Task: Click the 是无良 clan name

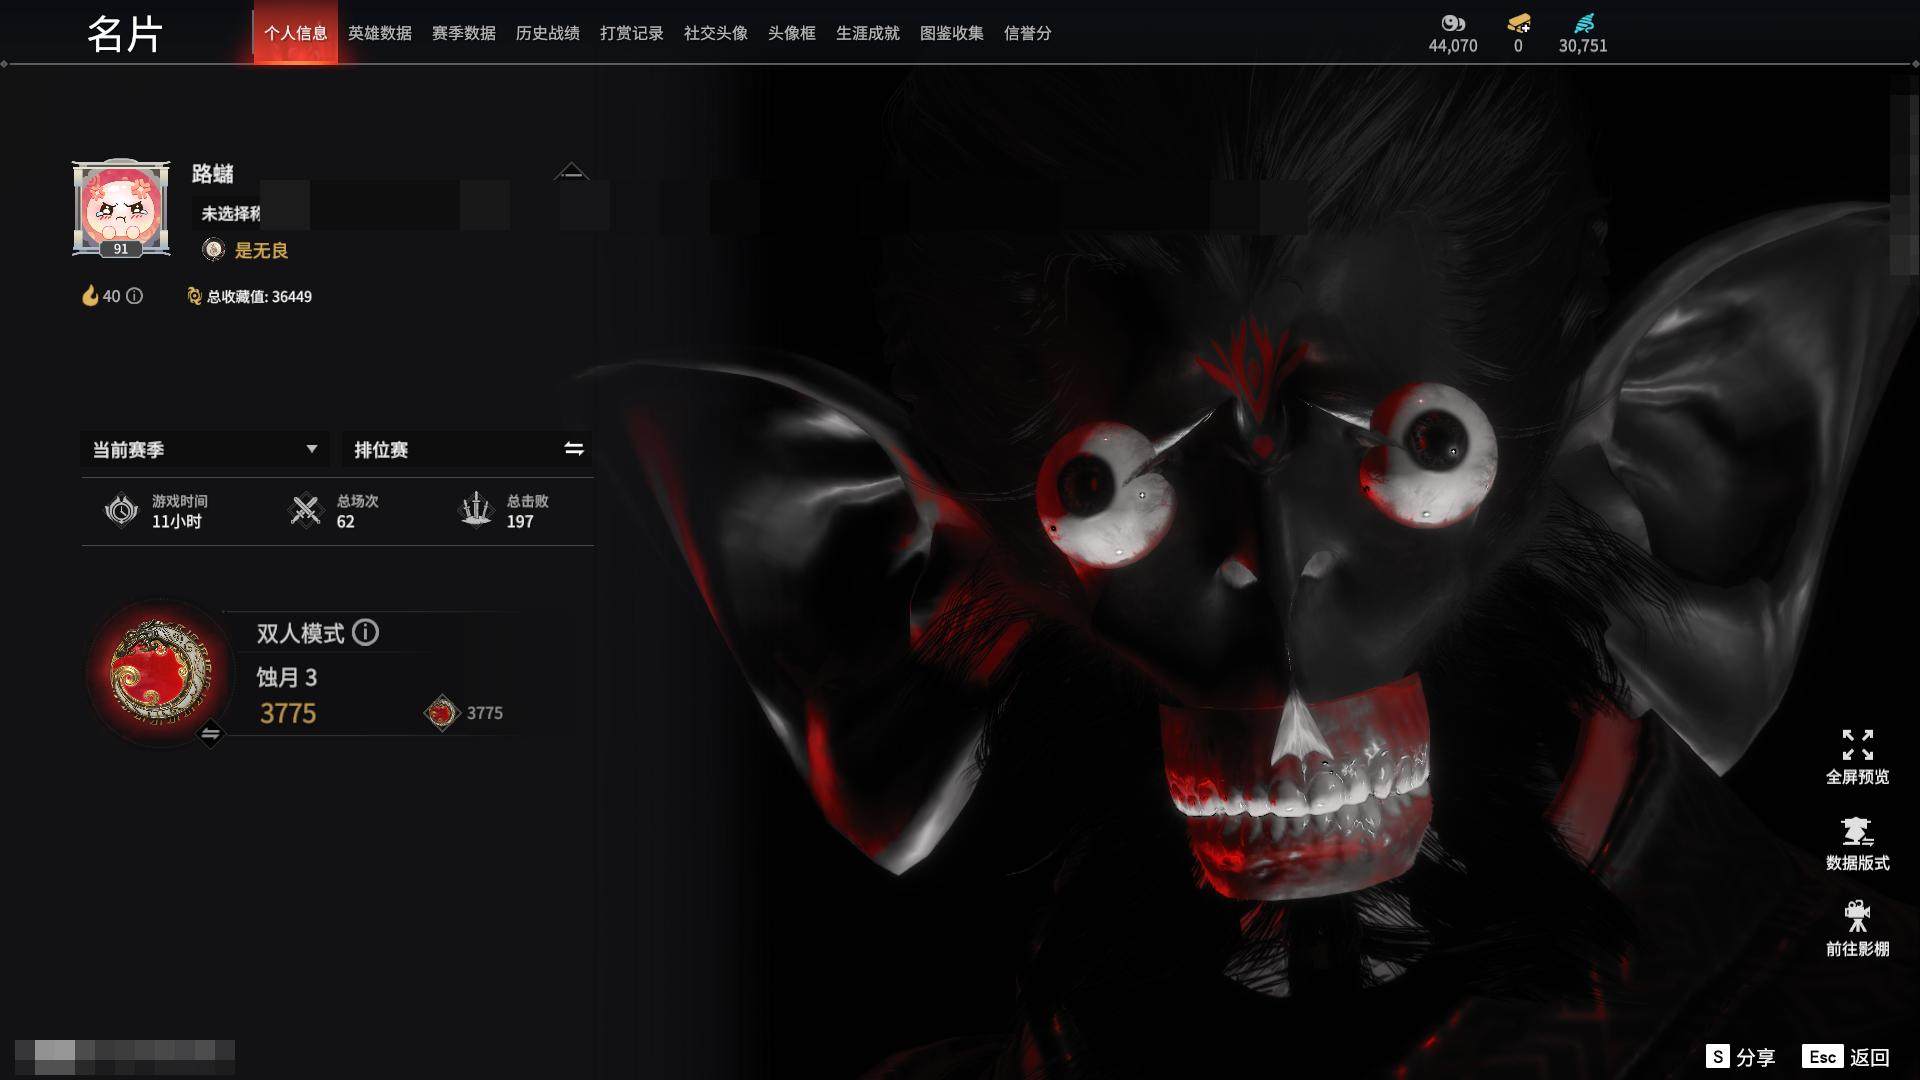Action: coord(261,251)
